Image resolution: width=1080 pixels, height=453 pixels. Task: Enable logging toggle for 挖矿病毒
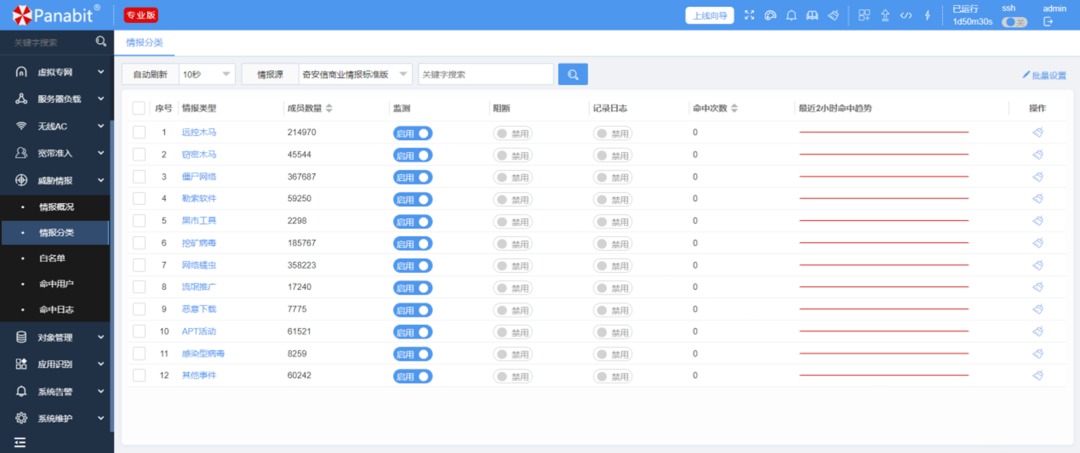612,244
